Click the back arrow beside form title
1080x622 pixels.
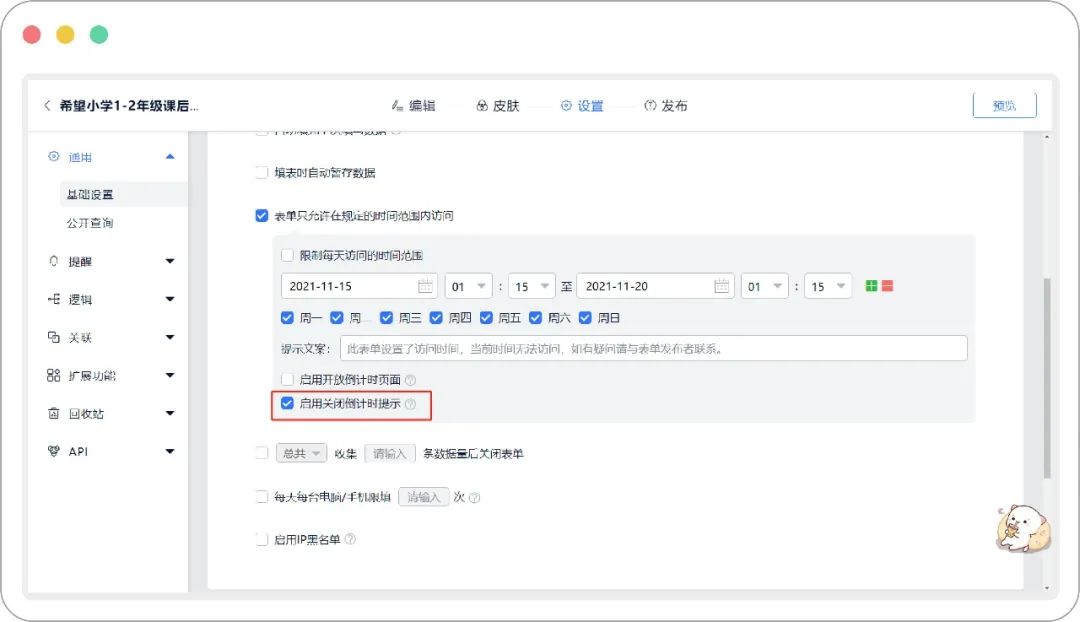[47, 105]
